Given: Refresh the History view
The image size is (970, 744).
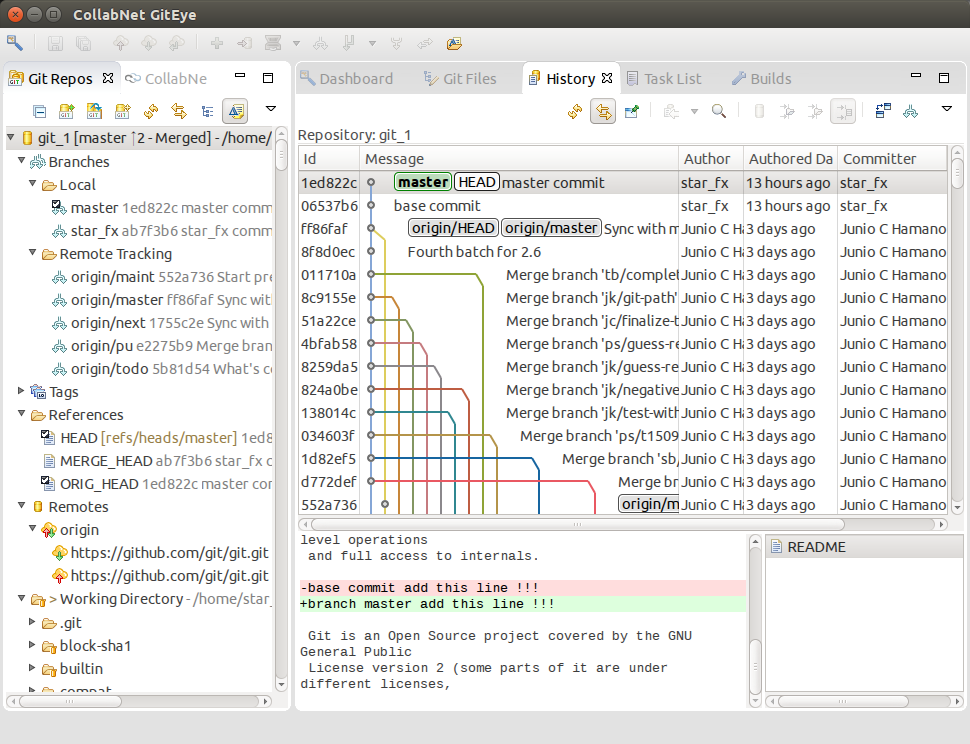Looking at the screenshot, I should pyautogui.click(x=575, y=111).
